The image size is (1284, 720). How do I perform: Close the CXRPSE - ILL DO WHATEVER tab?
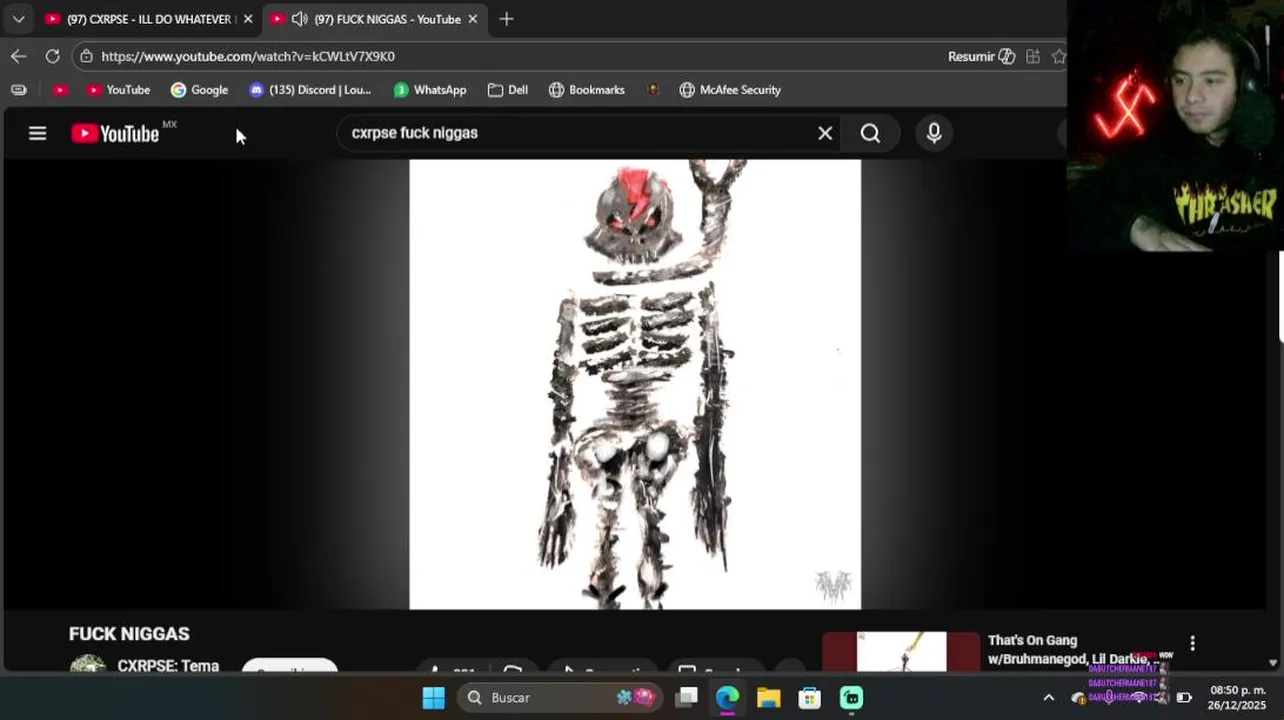[x=248, y=19]
